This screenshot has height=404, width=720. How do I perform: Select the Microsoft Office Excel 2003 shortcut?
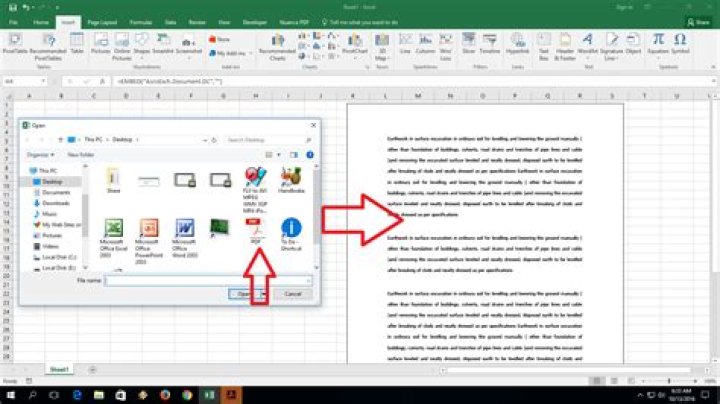pos(113,238)
